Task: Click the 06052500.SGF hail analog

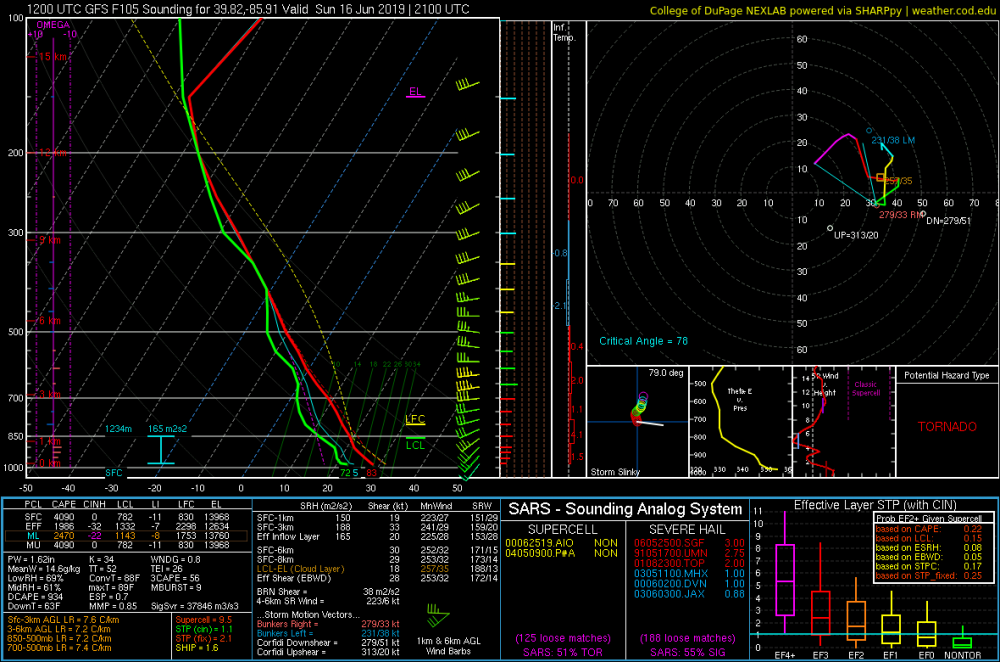Action: (669, 543)
